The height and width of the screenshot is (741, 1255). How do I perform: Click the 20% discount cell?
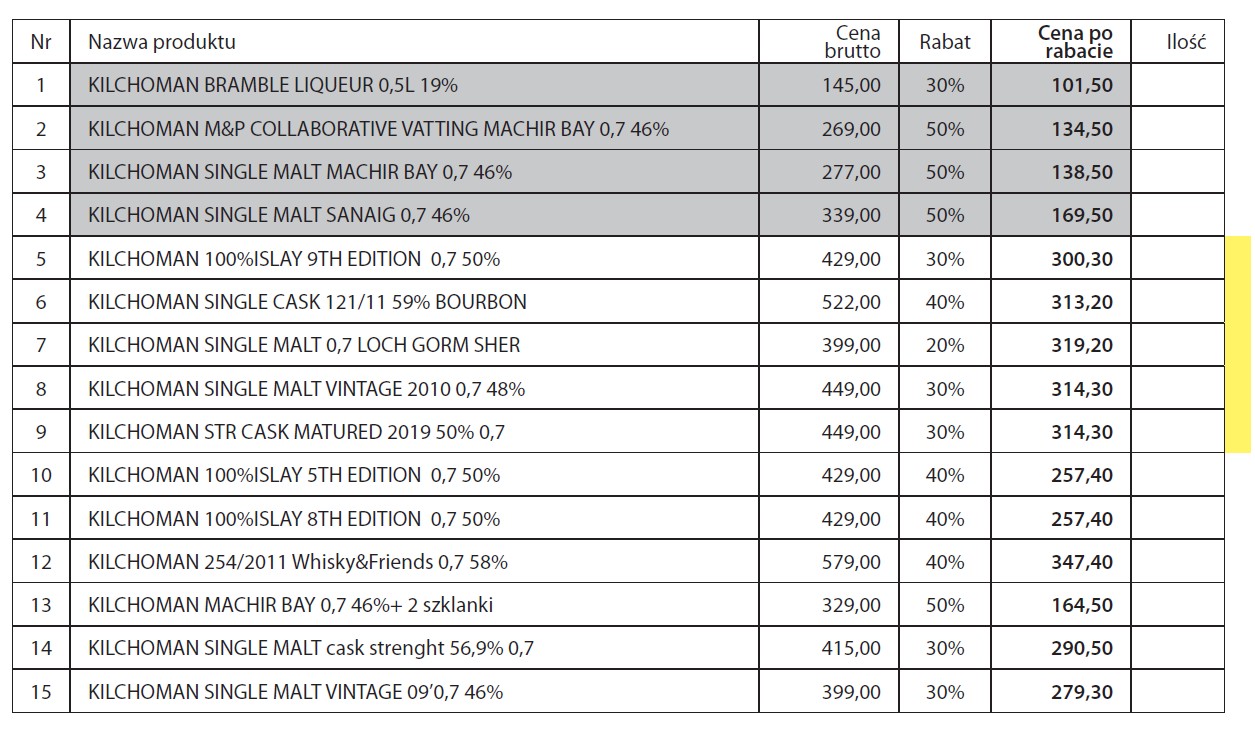pos(945,345)
